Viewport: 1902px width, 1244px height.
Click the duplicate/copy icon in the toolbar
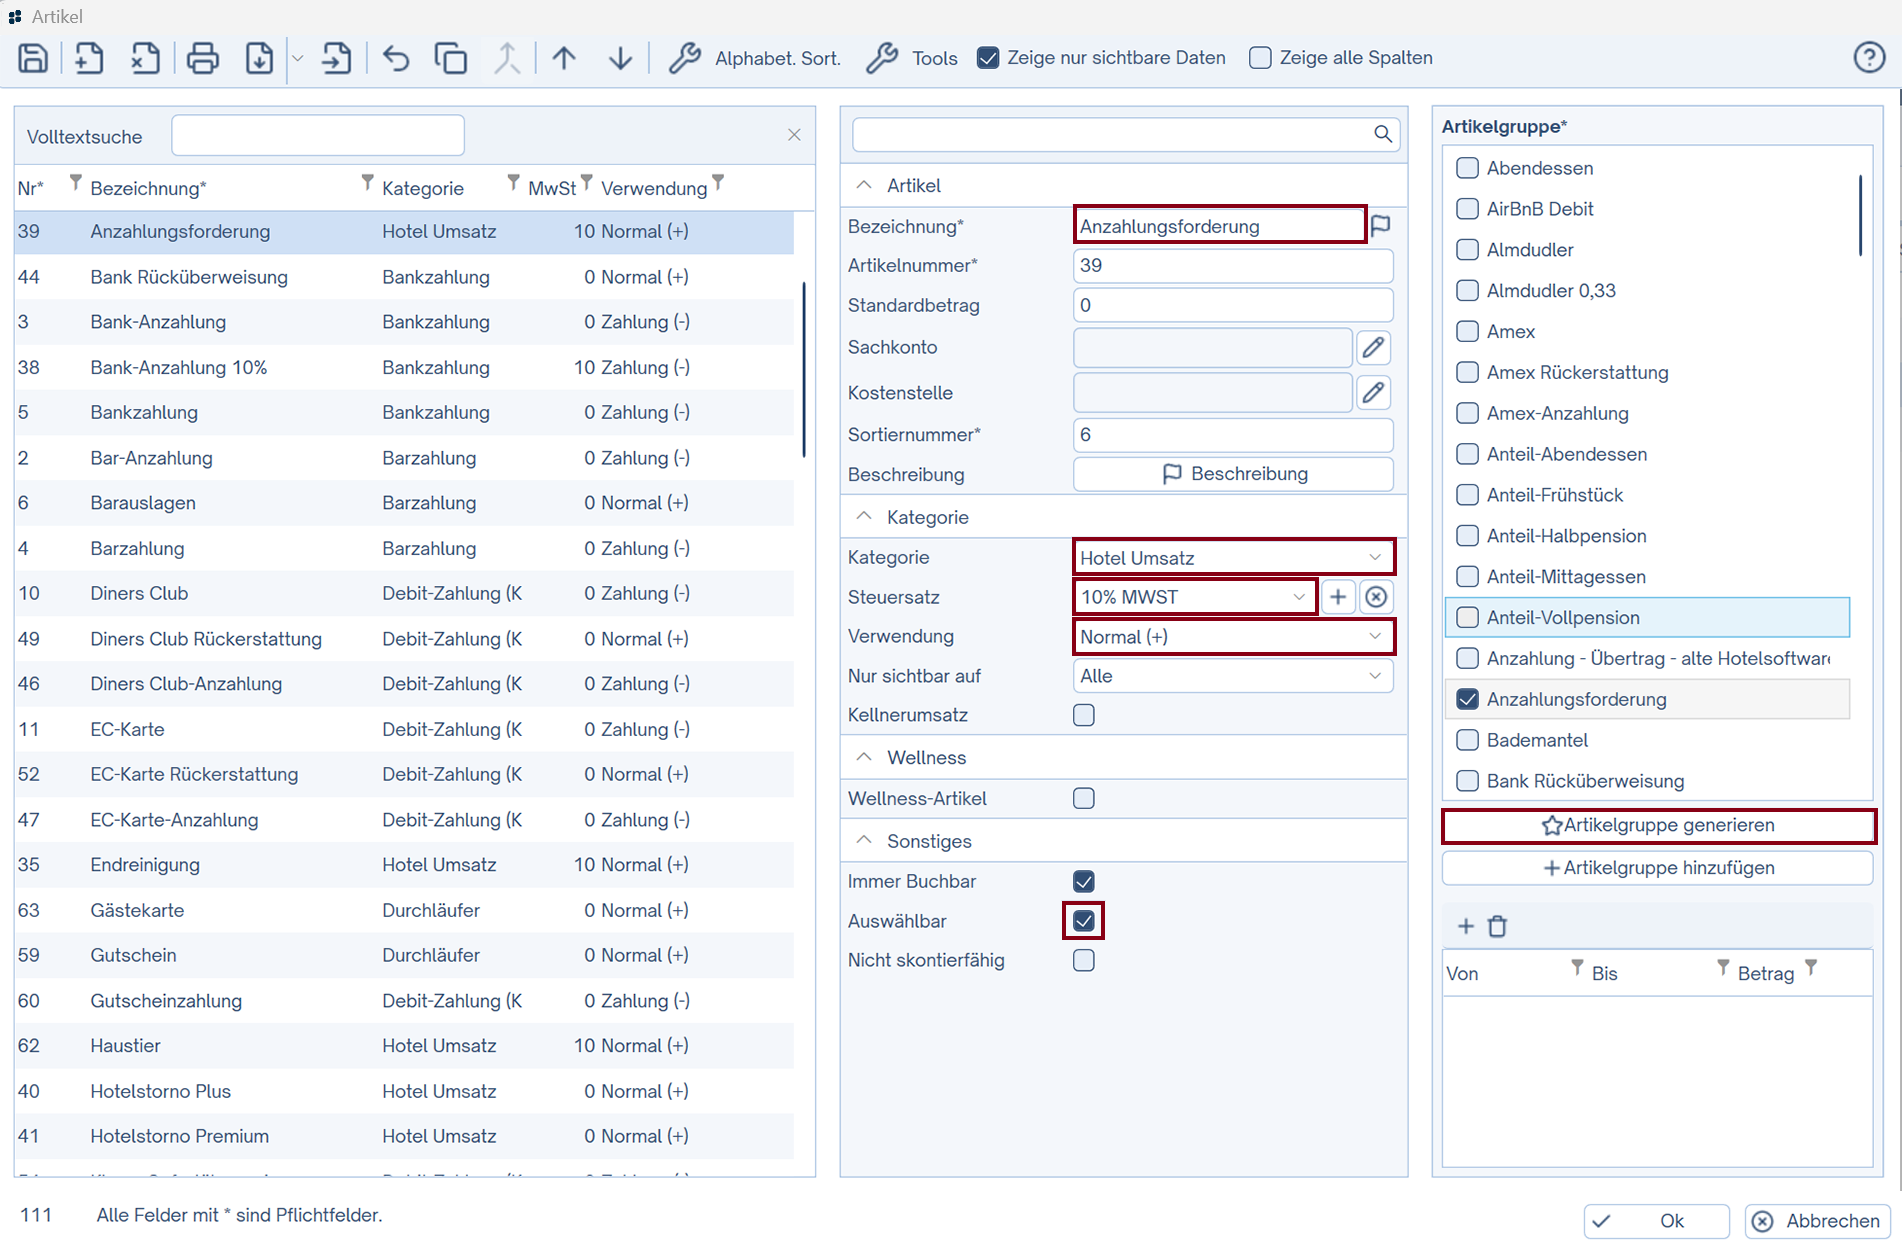(x=450, y=58)
